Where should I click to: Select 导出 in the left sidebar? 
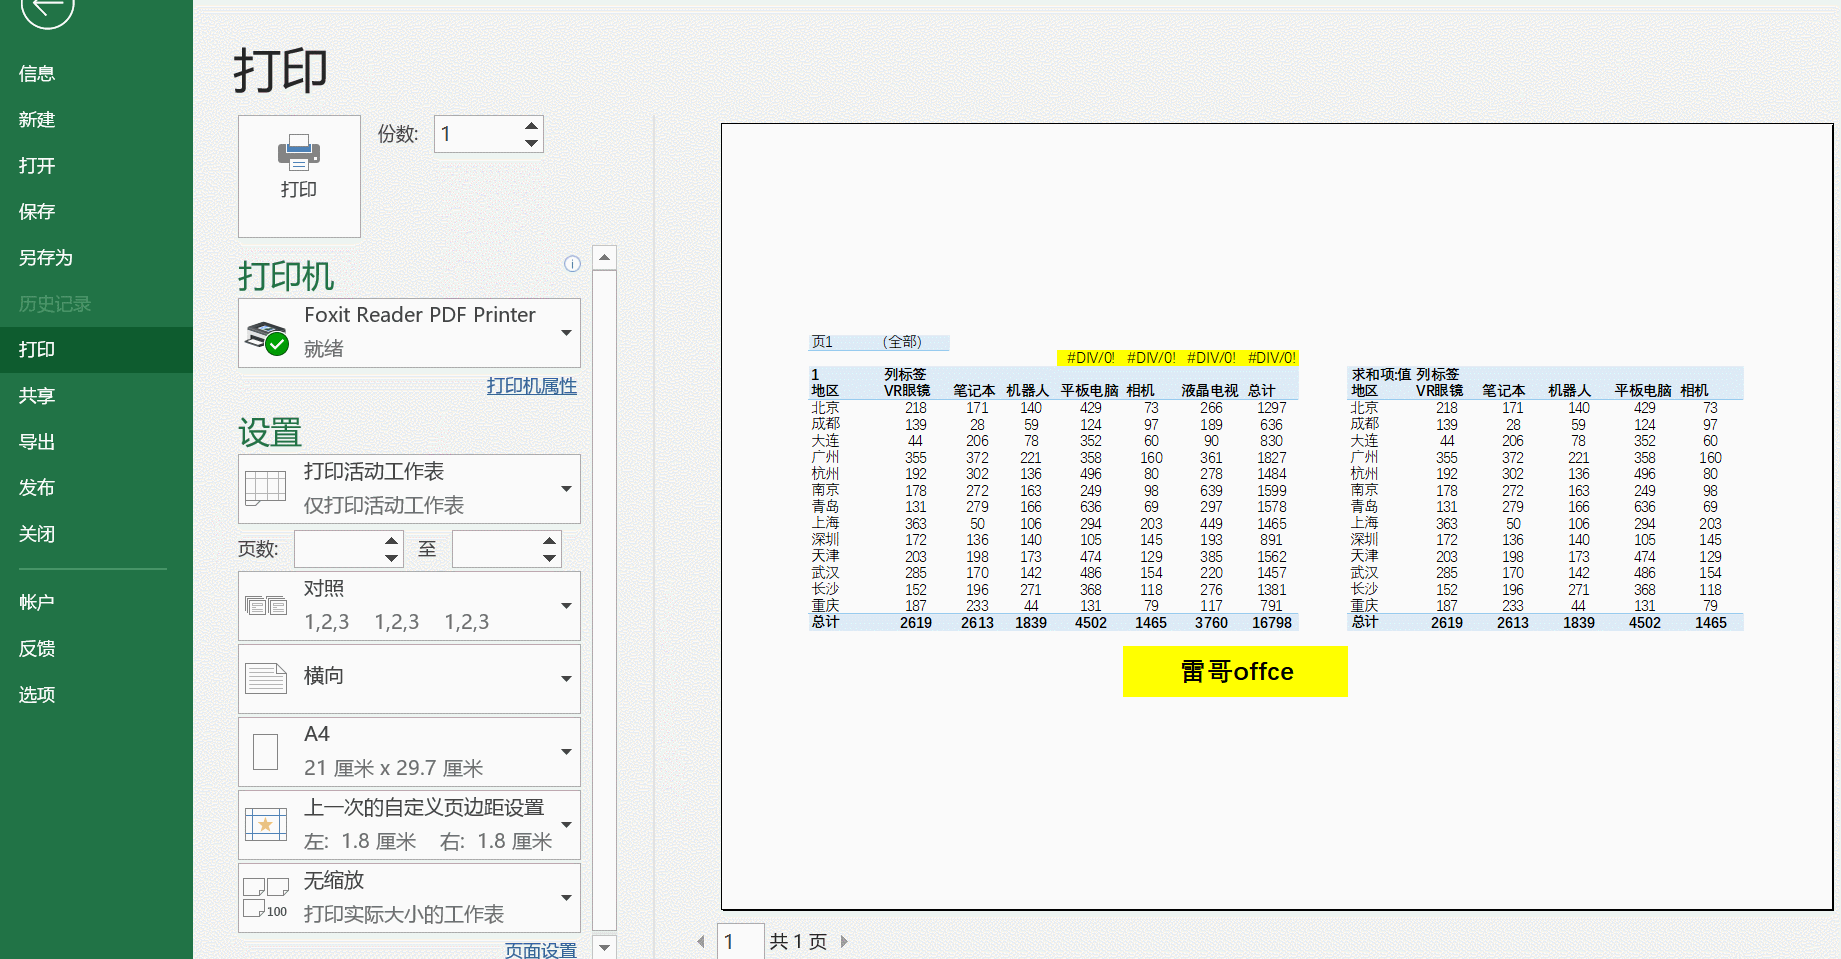click(37, 442)
